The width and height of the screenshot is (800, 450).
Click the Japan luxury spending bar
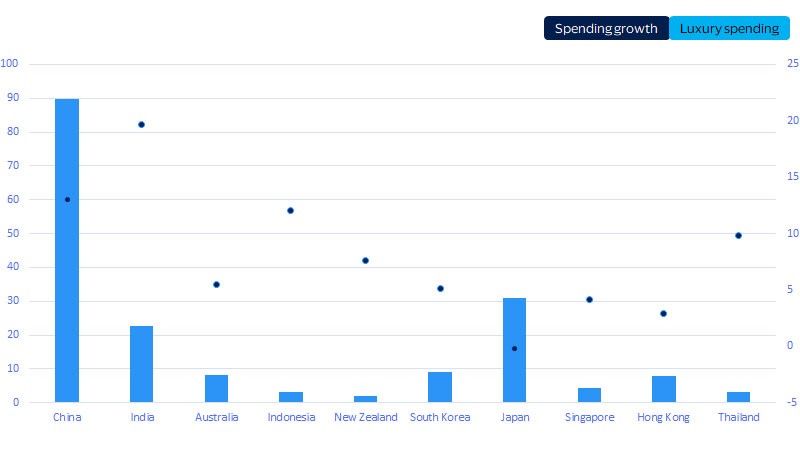click(x=514, y=350)
